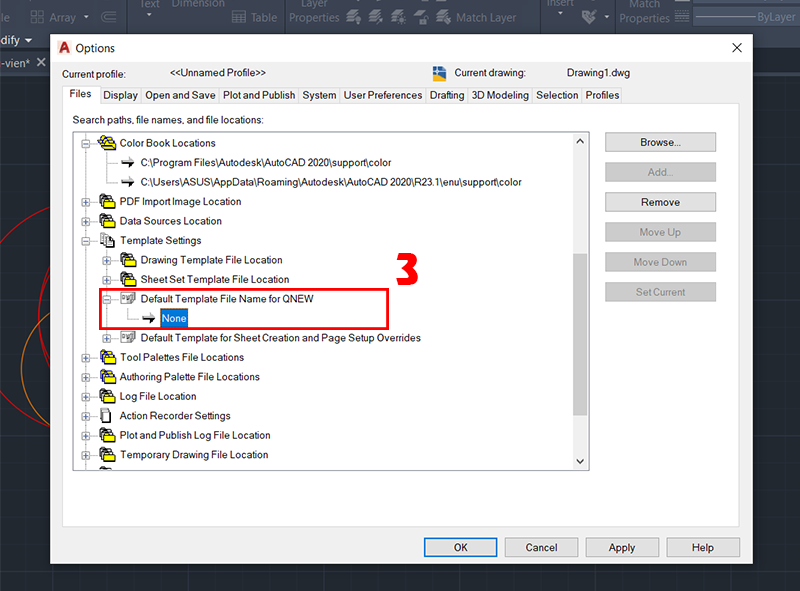Expand the Authoring Palette File Locations node
Image resolution: width=800 pixels, height=591 pixels.
[86, 377]
